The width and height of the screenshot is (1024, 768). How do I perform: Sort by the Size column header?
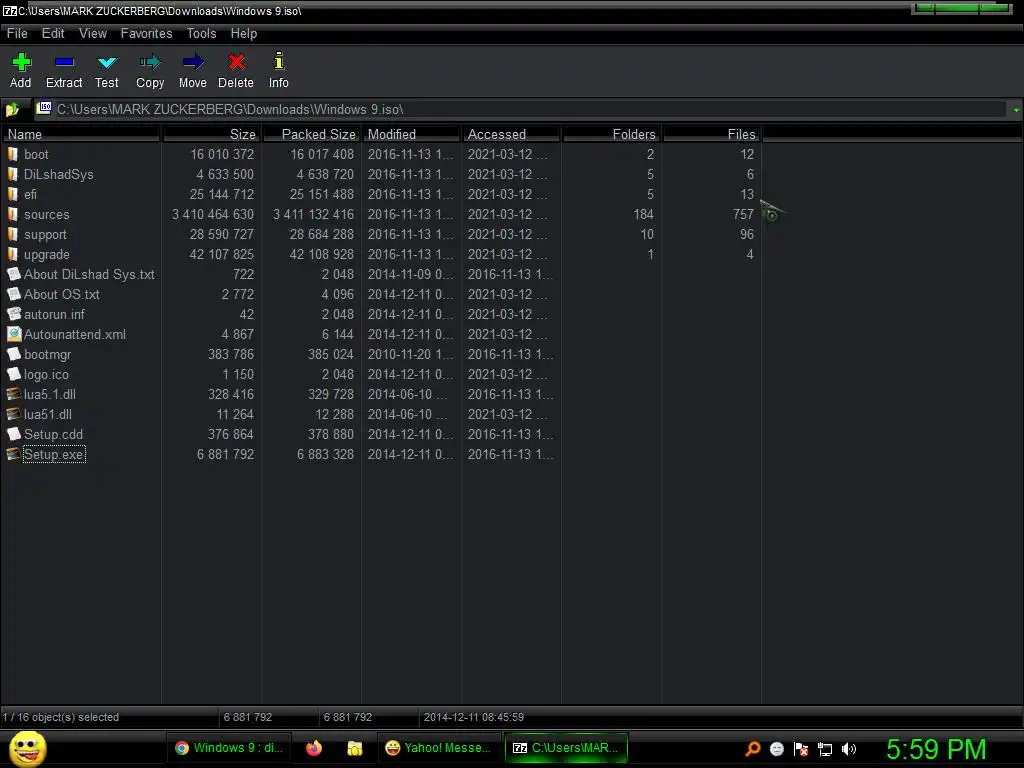point(212,134)
